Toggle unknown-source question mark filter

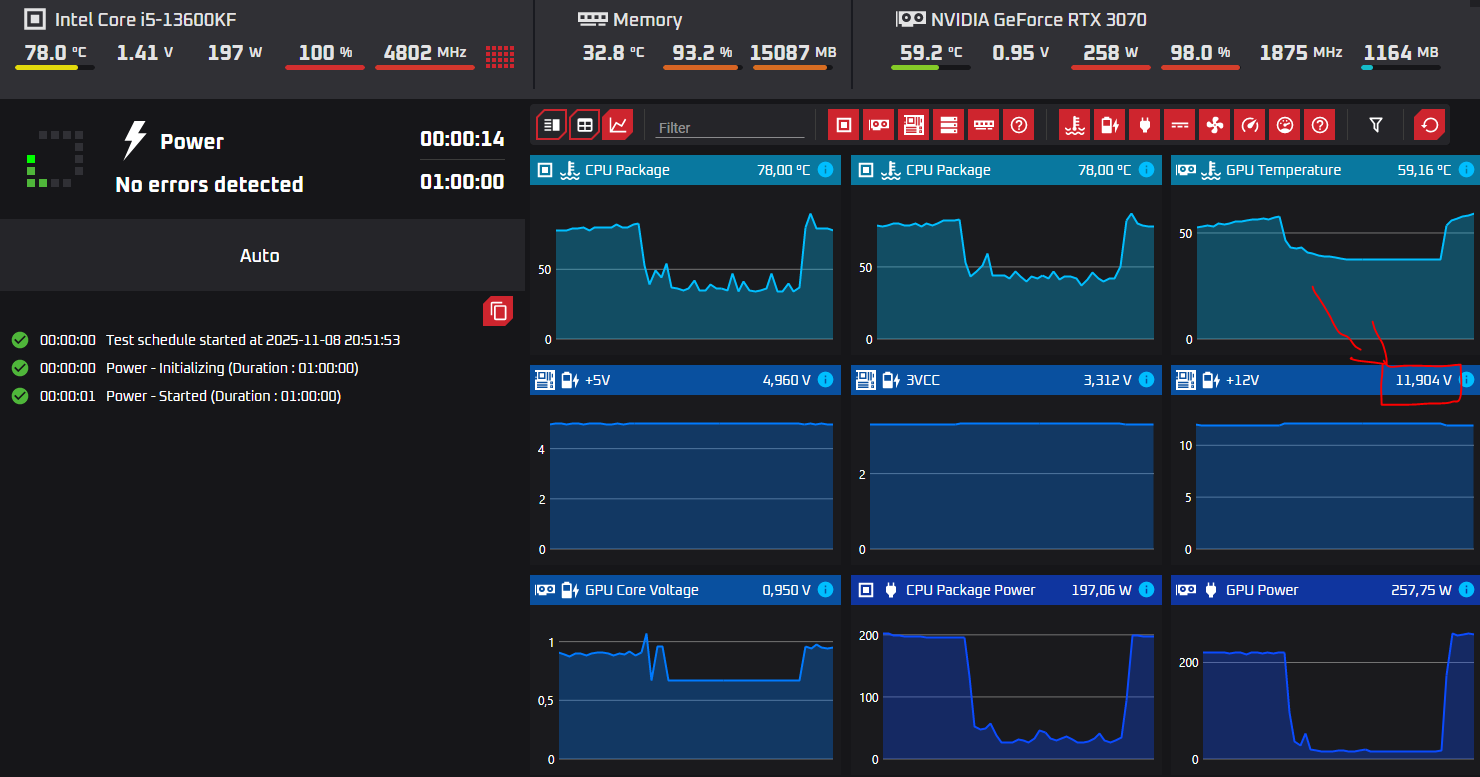(x=1019, y=125)
